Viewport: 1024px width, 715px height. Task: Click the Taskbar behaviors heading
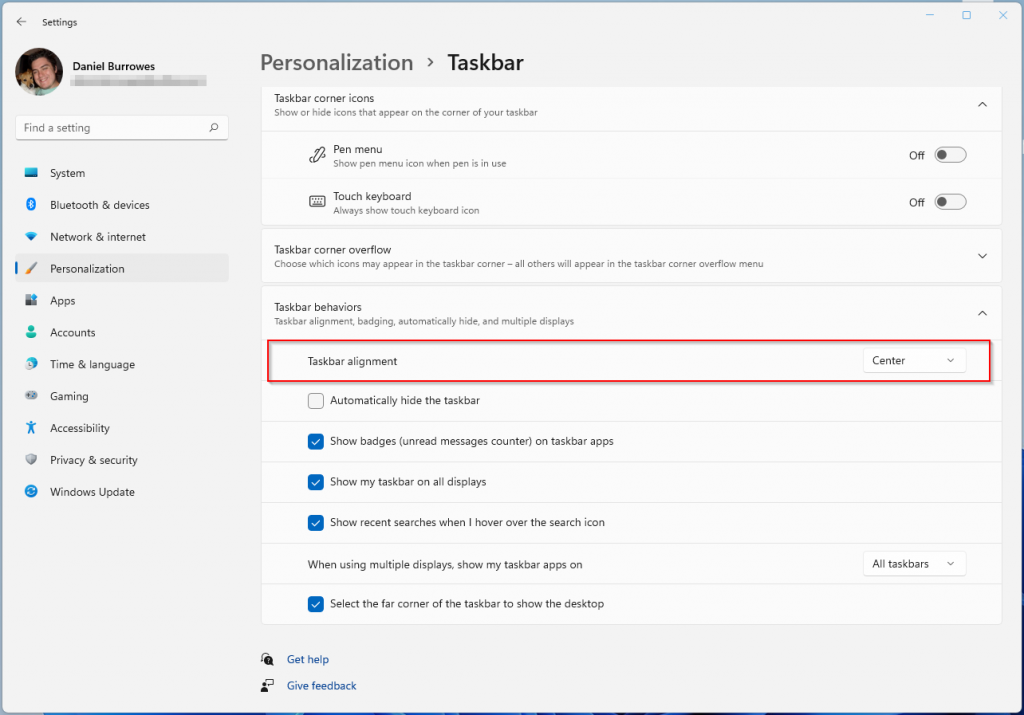[317, 307]
